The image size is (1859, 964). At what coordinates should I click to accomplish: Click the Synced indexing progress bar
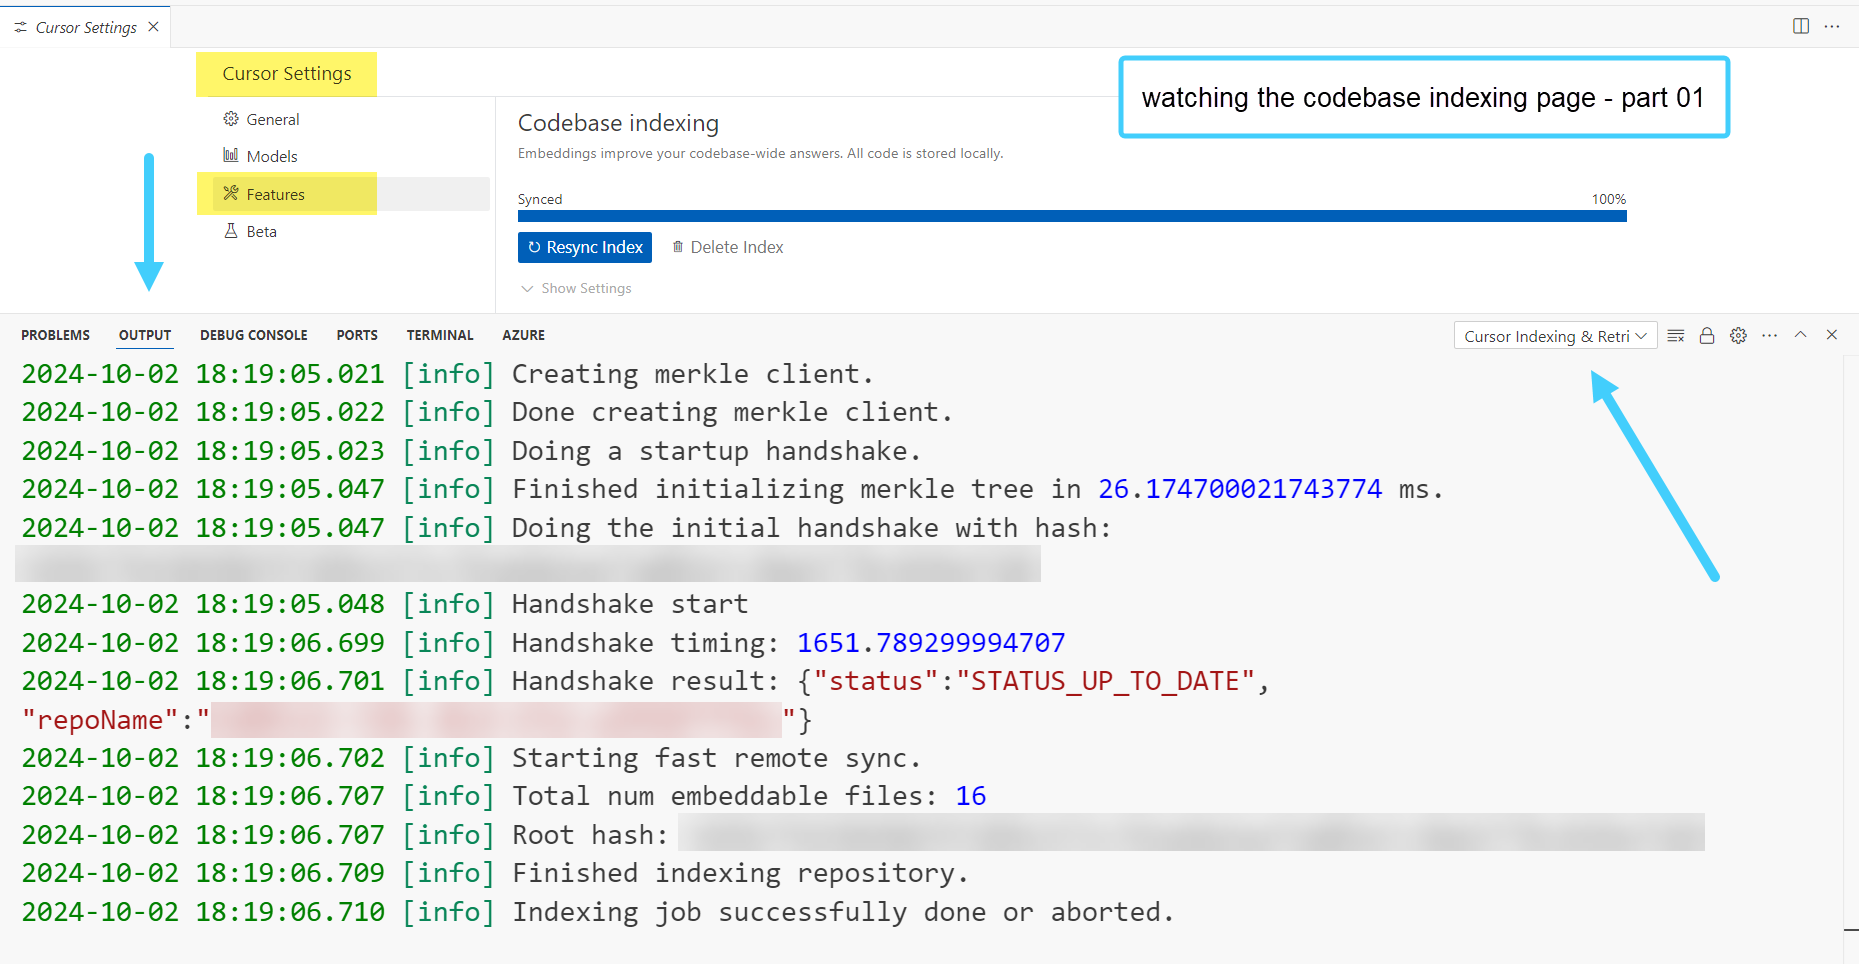click(x=1072, y=216)
